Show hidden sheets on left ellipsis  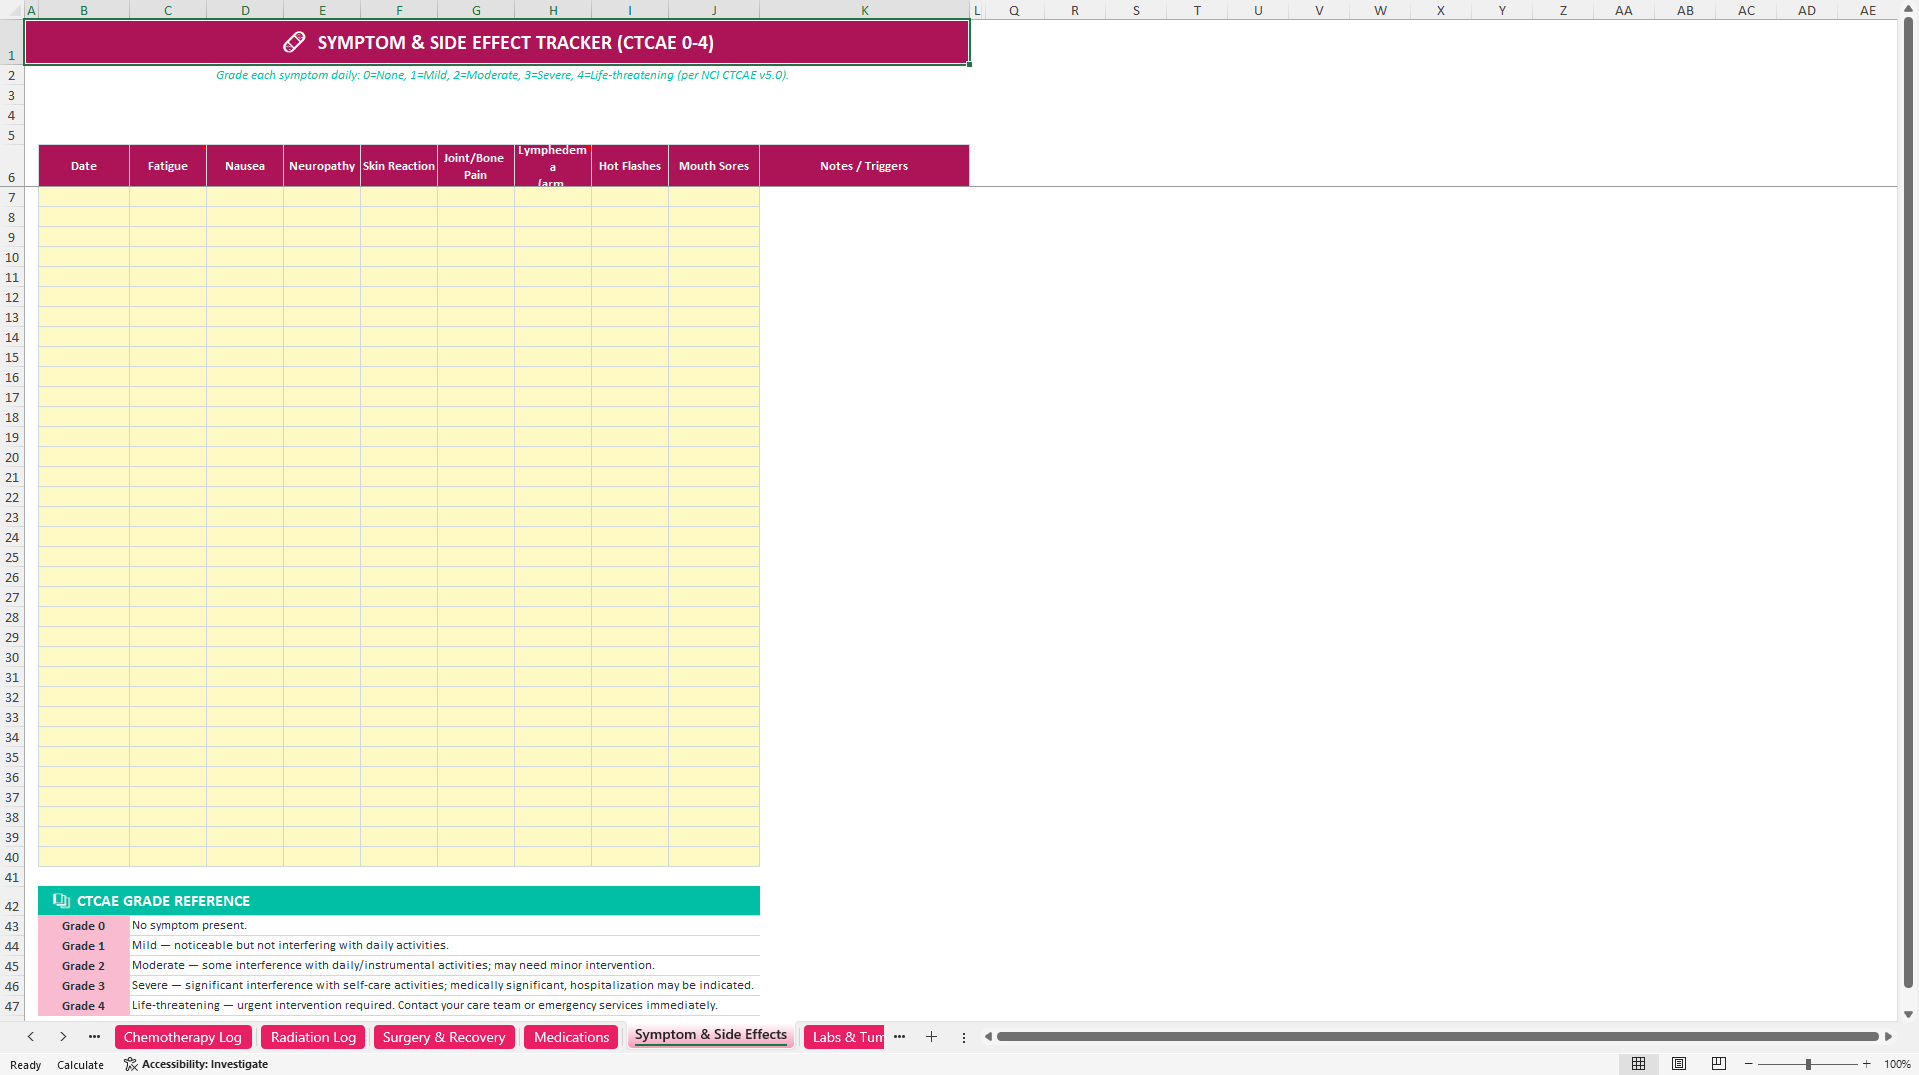pos(94,1037)
